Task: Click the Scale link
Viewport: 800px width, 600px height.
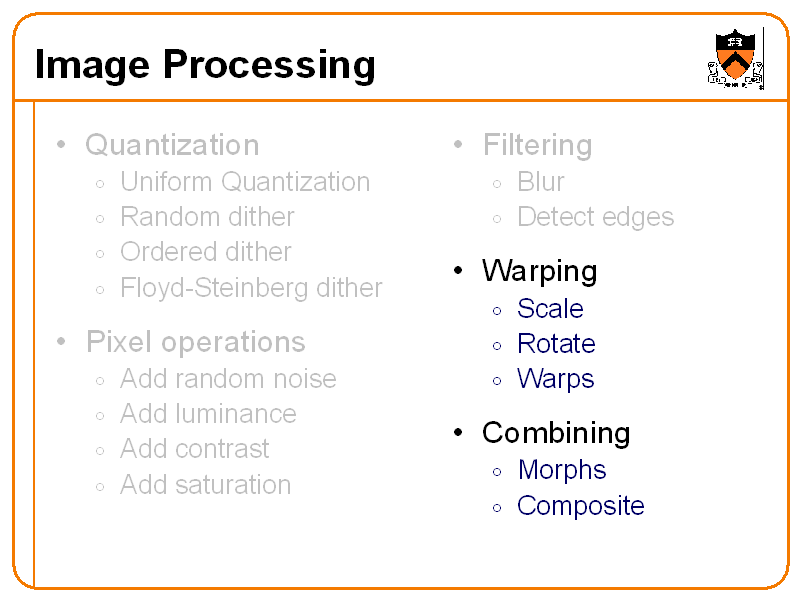Action: [550, 309]
